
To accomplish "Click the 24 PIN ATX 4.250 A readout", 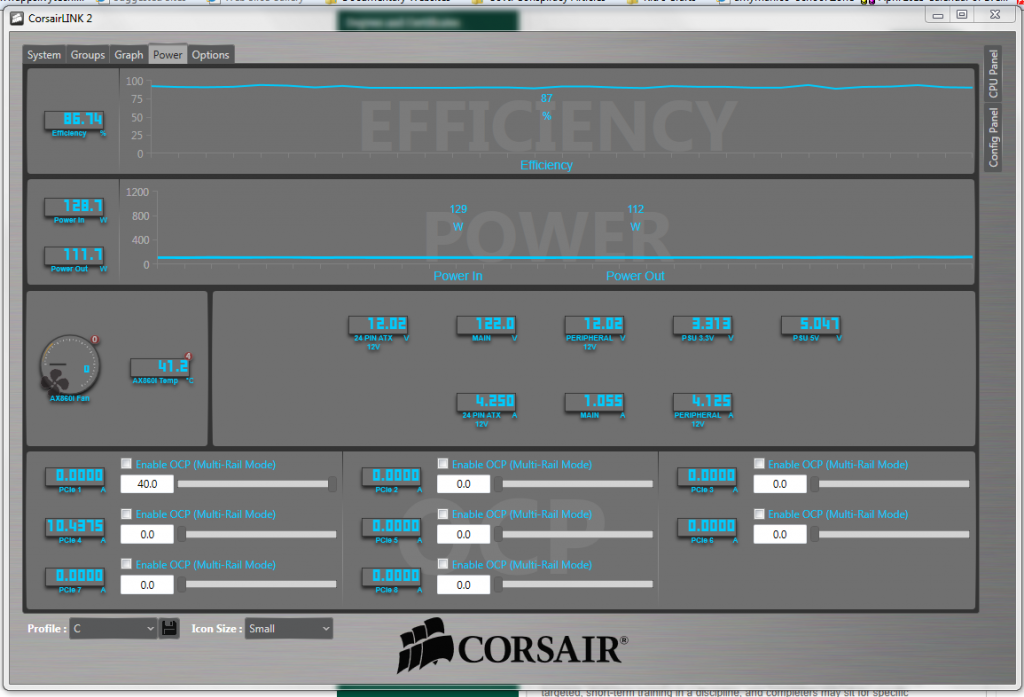I will coord(487,402).
